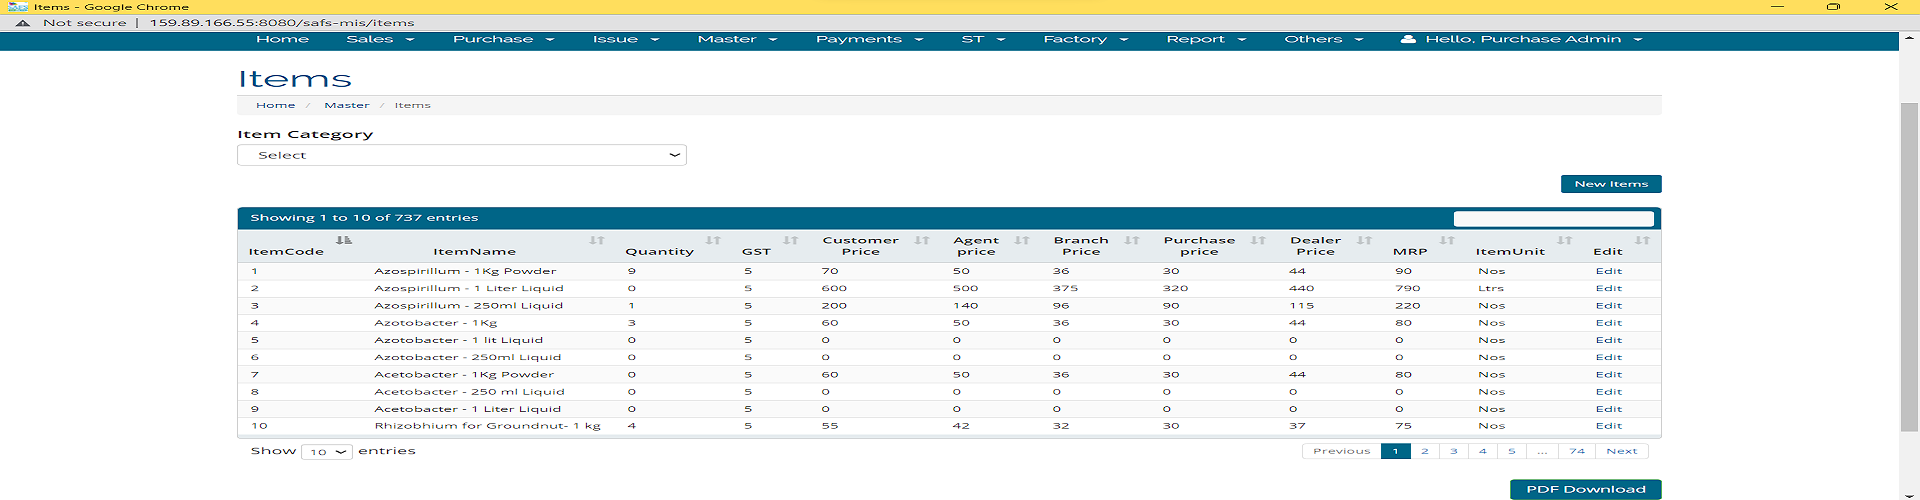1920x500 pixels.
Task: Open the Show entries count dropdown
Action: [x=327, y=452]
